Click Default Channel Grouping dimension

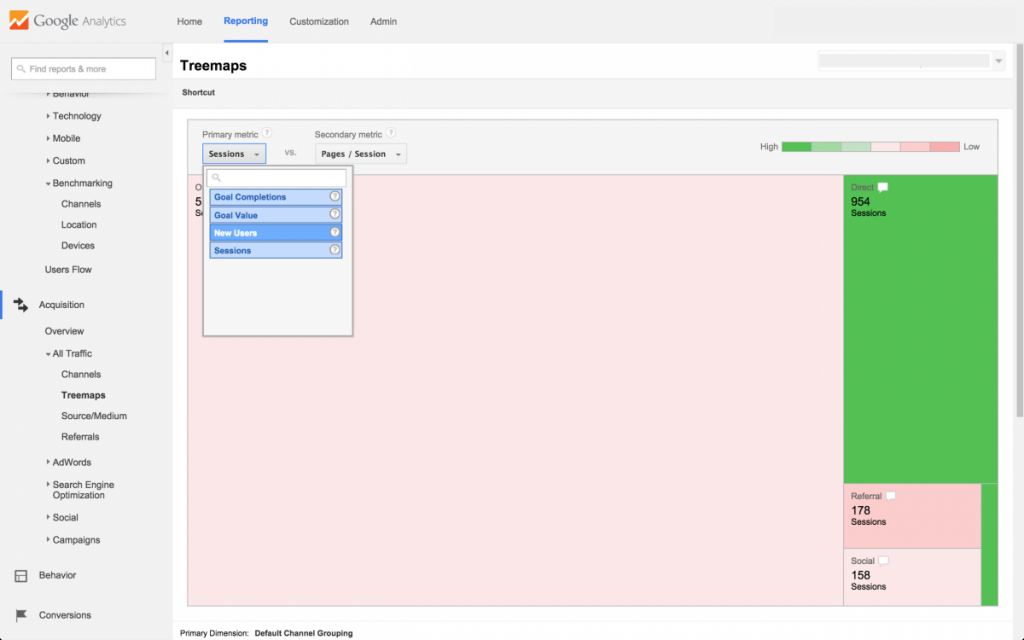(x=304, y=633)
